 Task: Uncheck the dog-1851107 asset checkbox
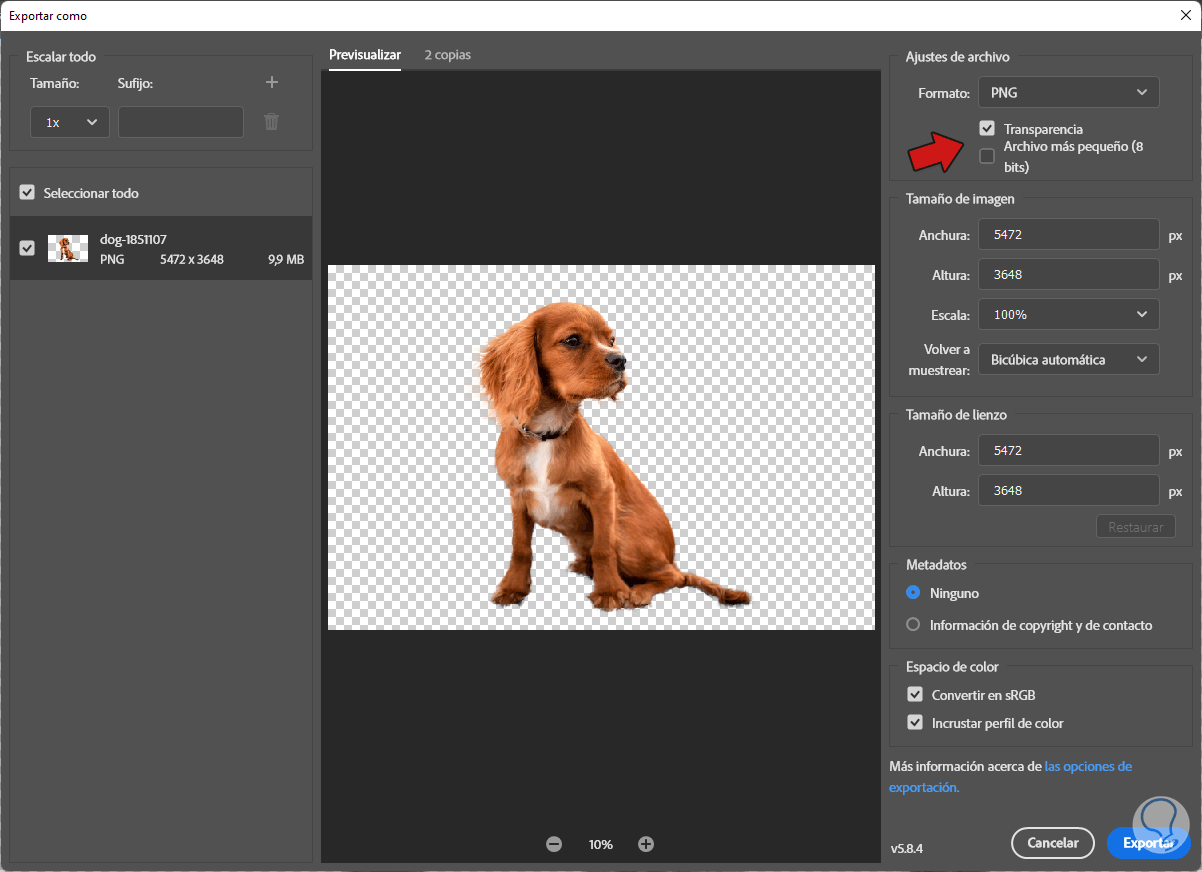[x=27, y=248]
